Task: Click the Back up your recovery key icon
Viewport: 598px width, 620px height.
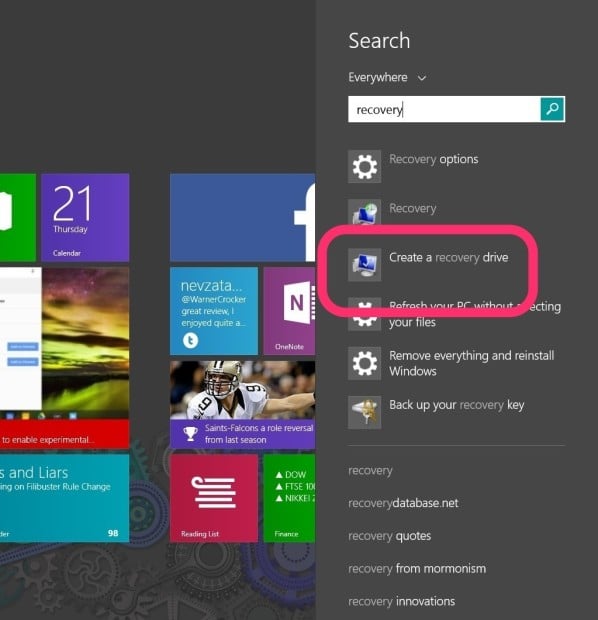Action: 364,412
